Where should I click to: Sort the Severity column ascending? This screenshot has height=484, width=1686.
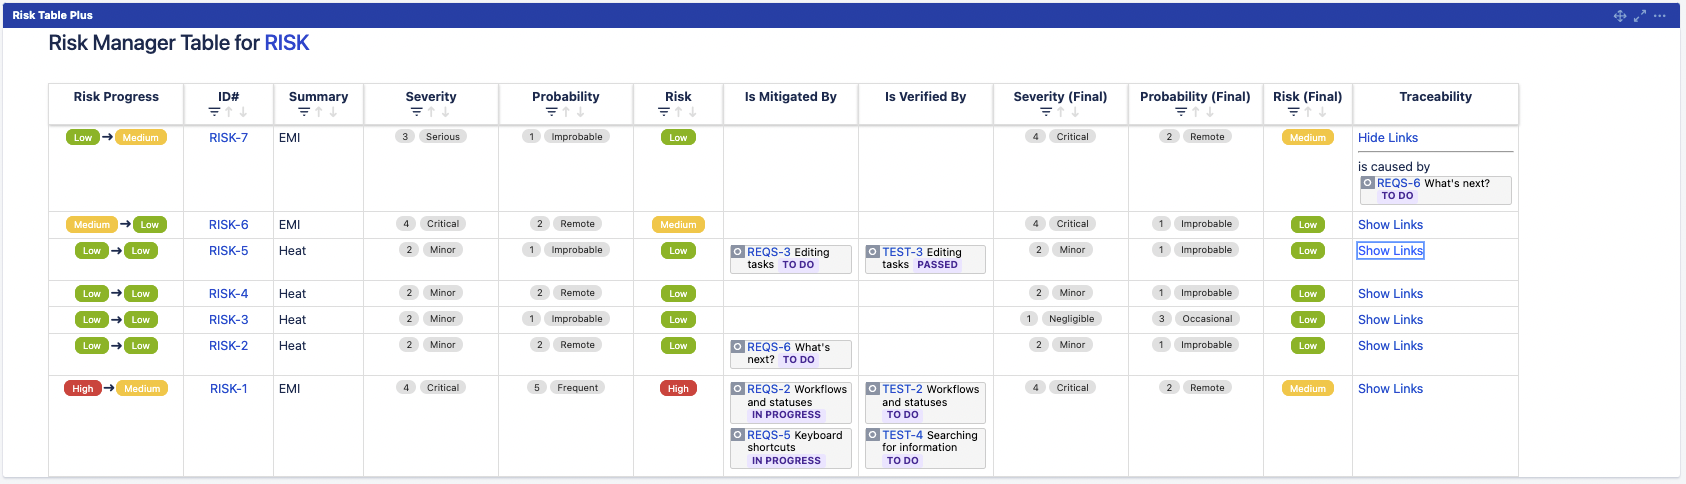click(x=431, y=112)
